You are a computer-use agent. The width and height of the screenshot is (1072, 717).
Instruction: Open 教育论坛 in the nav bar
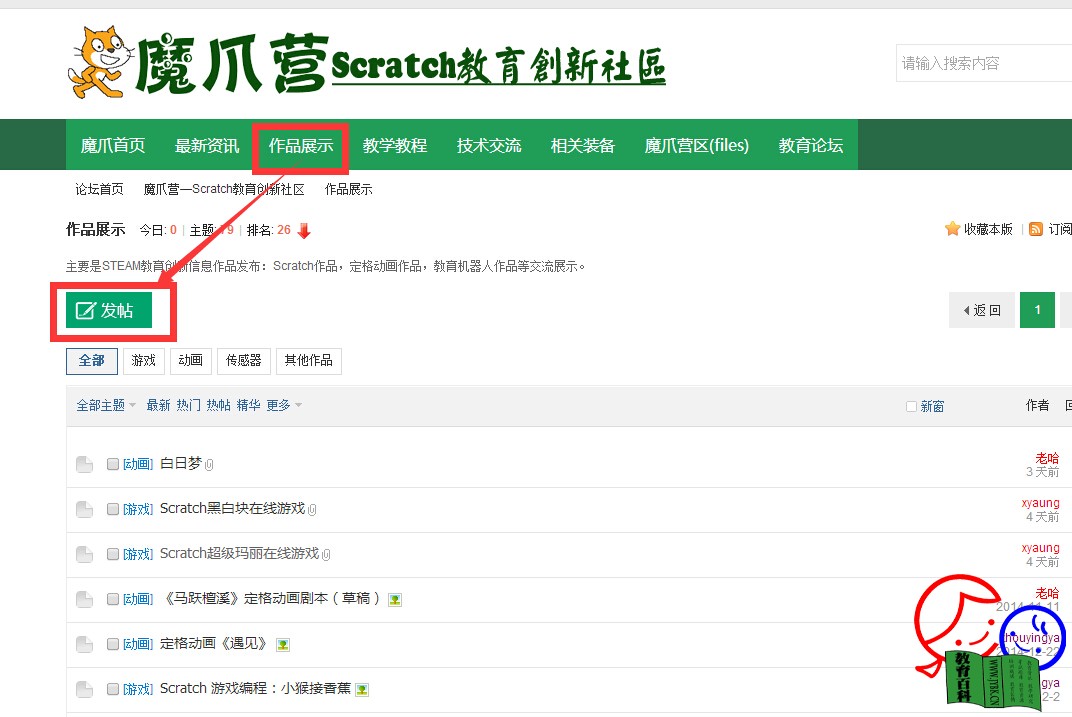coord(811,146)
